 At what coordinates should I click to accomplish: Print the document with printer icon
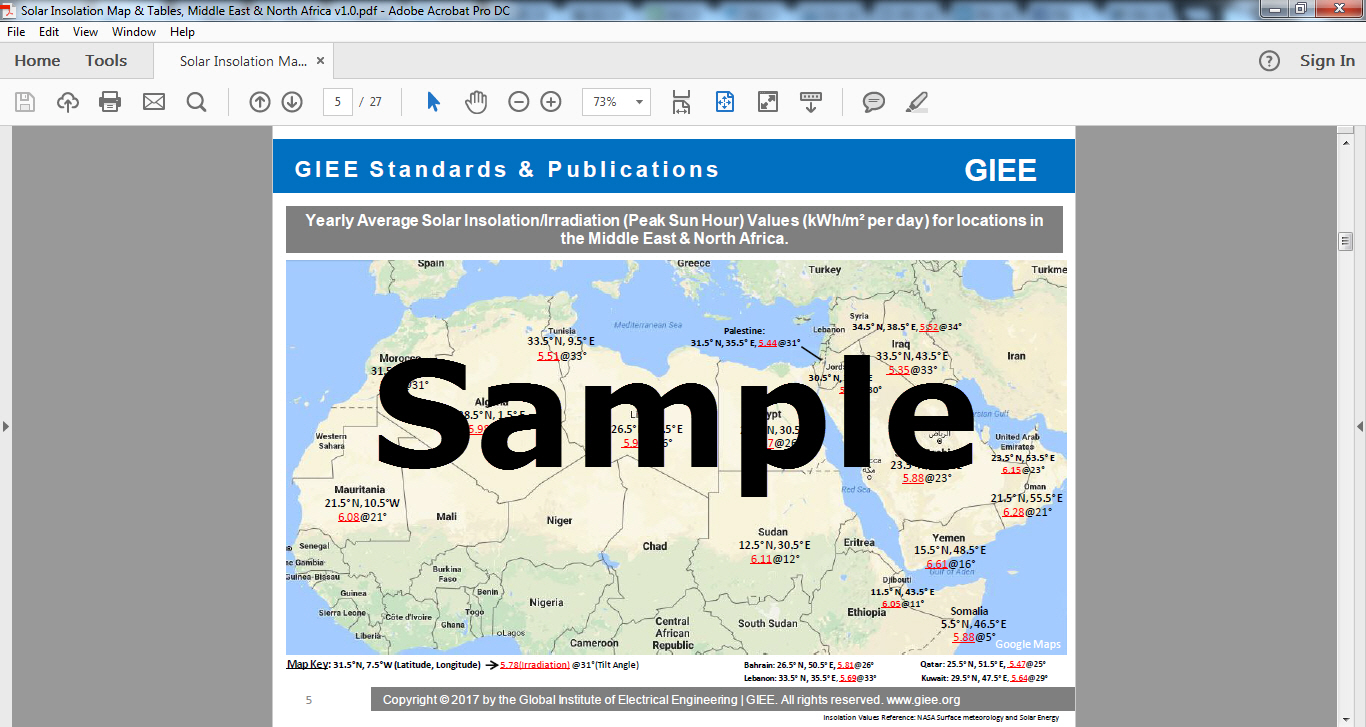[110, 101]
